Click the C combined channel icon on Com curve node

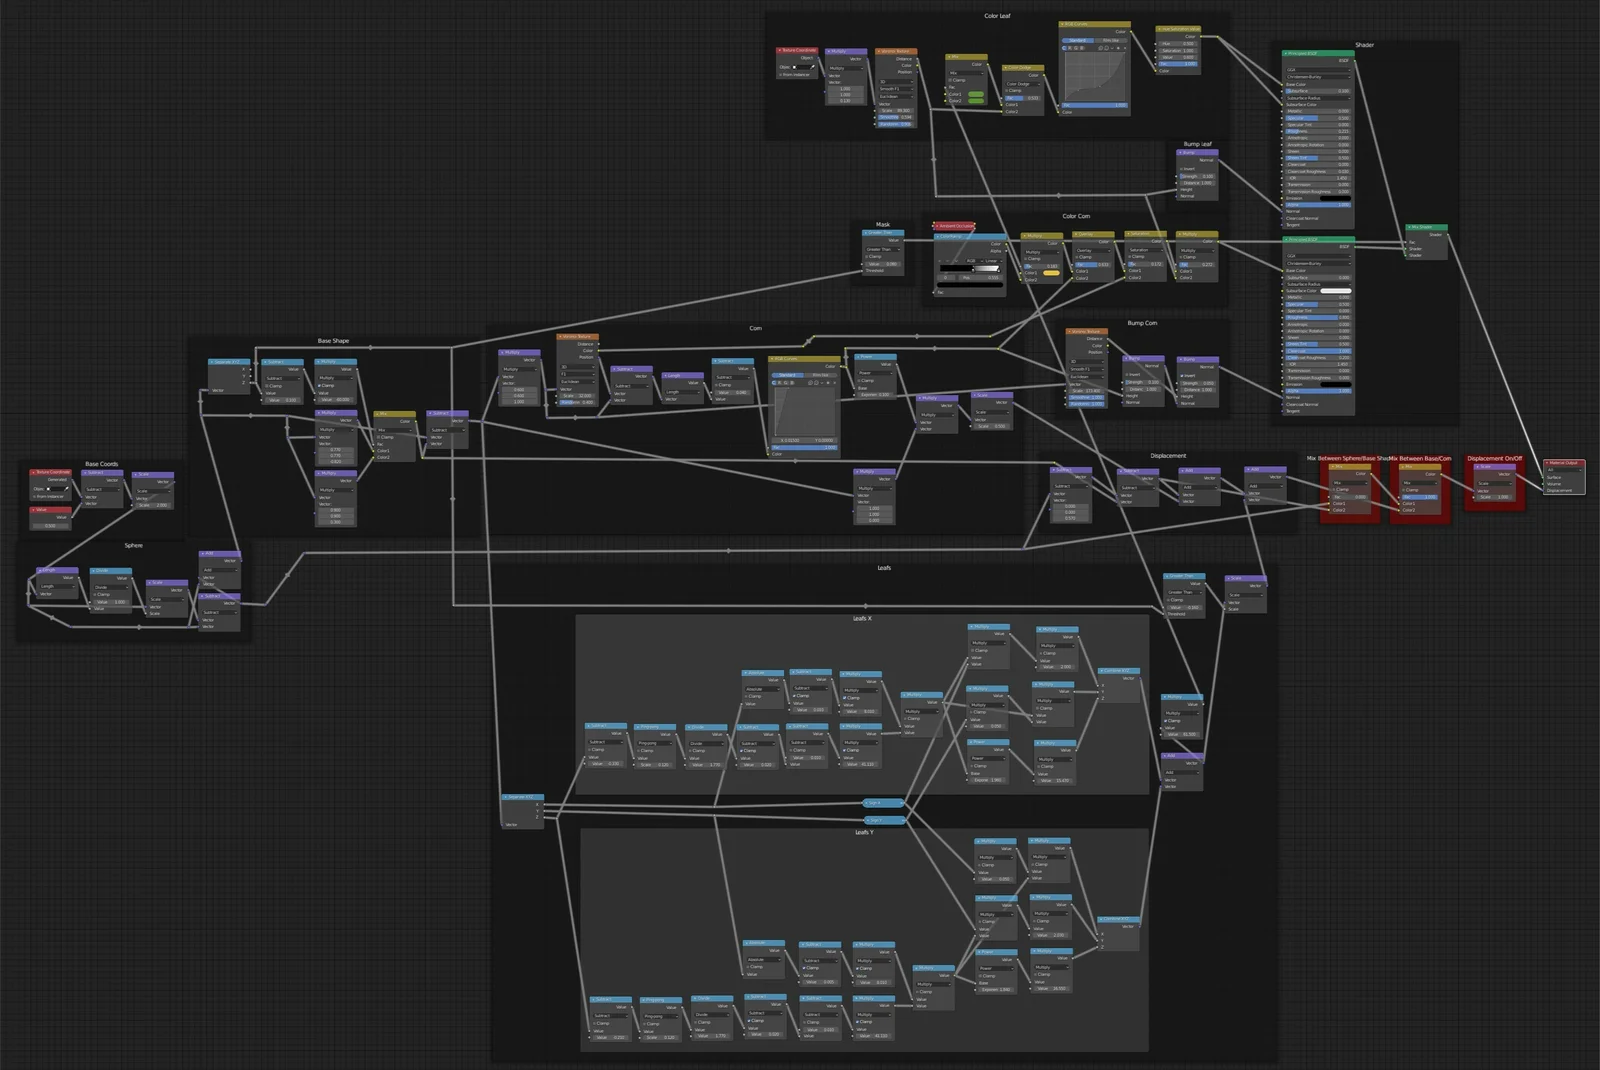tap(774, 383)
